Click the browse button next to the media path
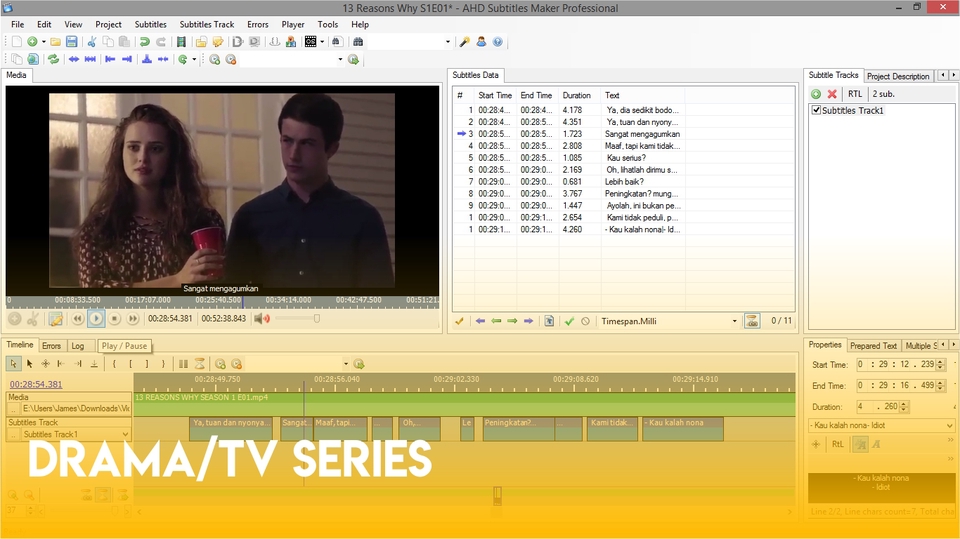 click(x=13, y=409)
